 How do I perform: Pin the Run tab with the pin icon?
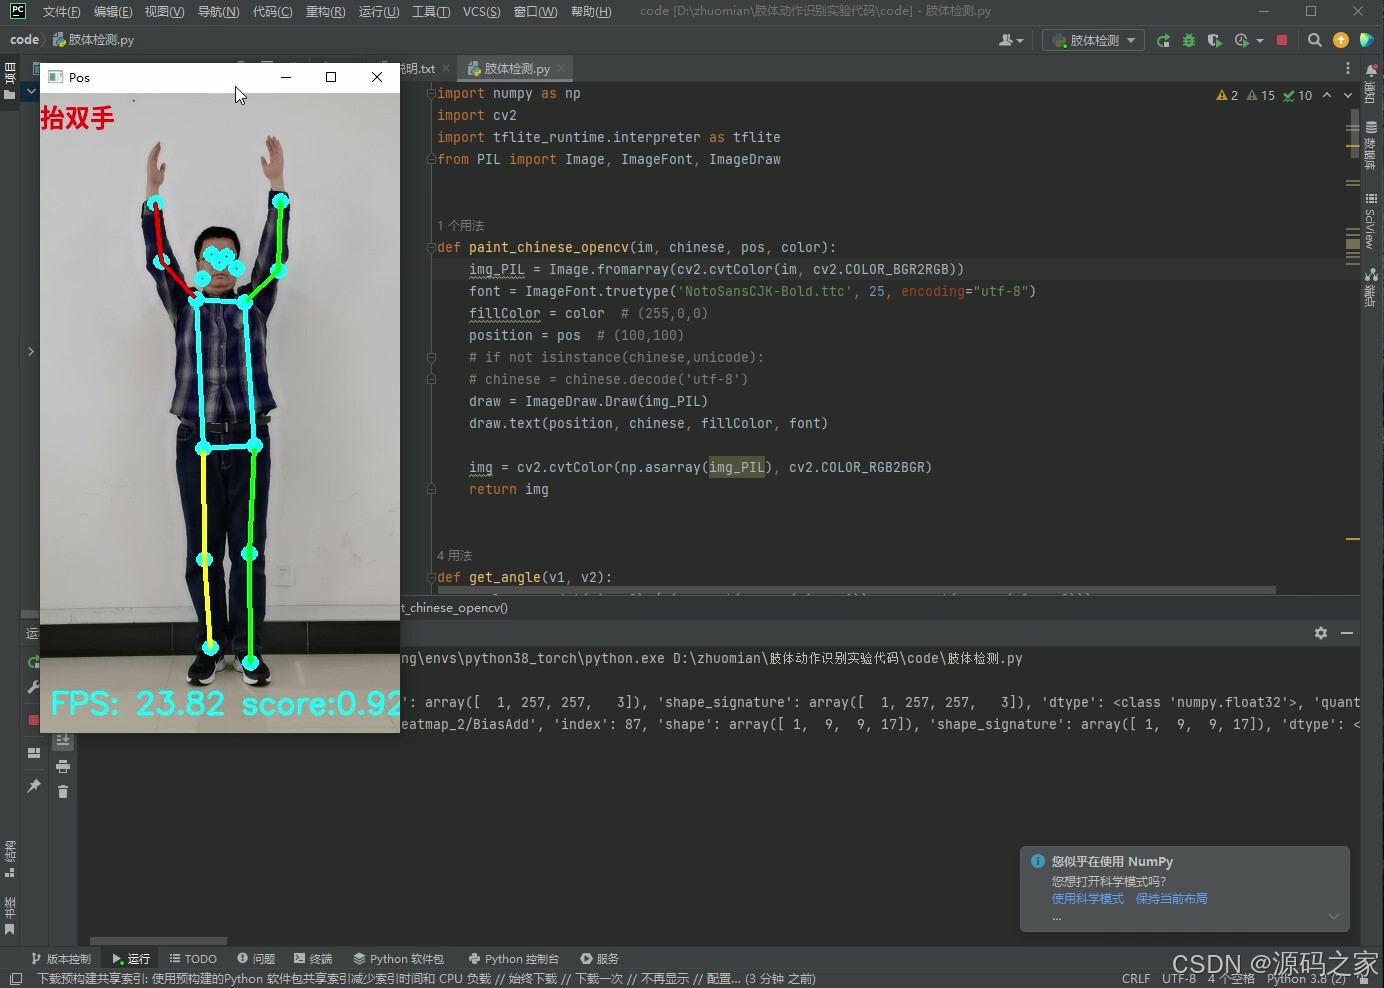click(x=33, y=786)
